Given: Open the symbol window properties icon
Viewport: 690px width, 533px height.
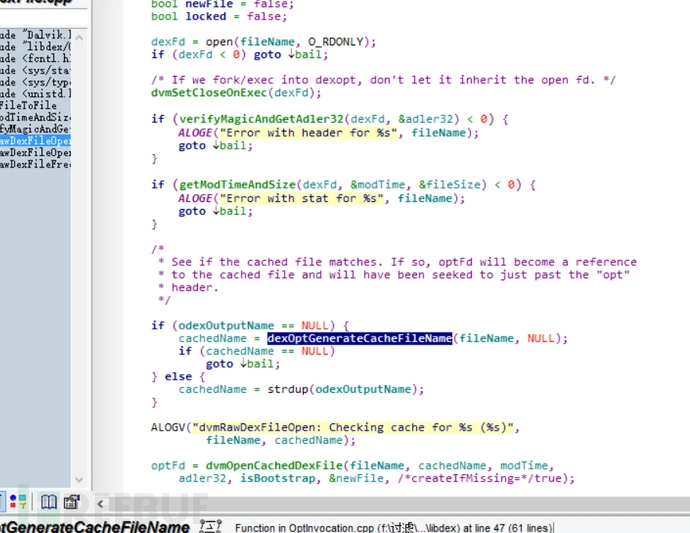Looking at the screenshot, I should click(x=72, y=502).
